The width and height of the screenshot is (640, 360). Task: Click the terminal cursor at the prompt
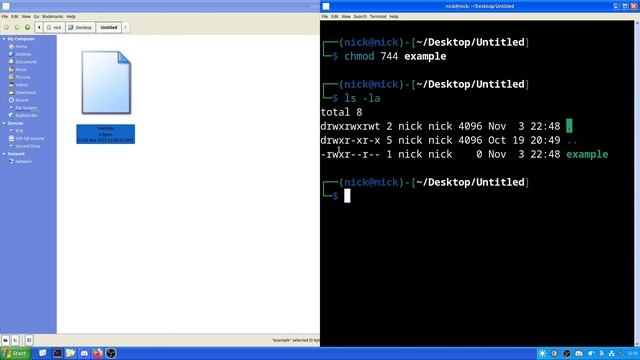click(347, 196)
